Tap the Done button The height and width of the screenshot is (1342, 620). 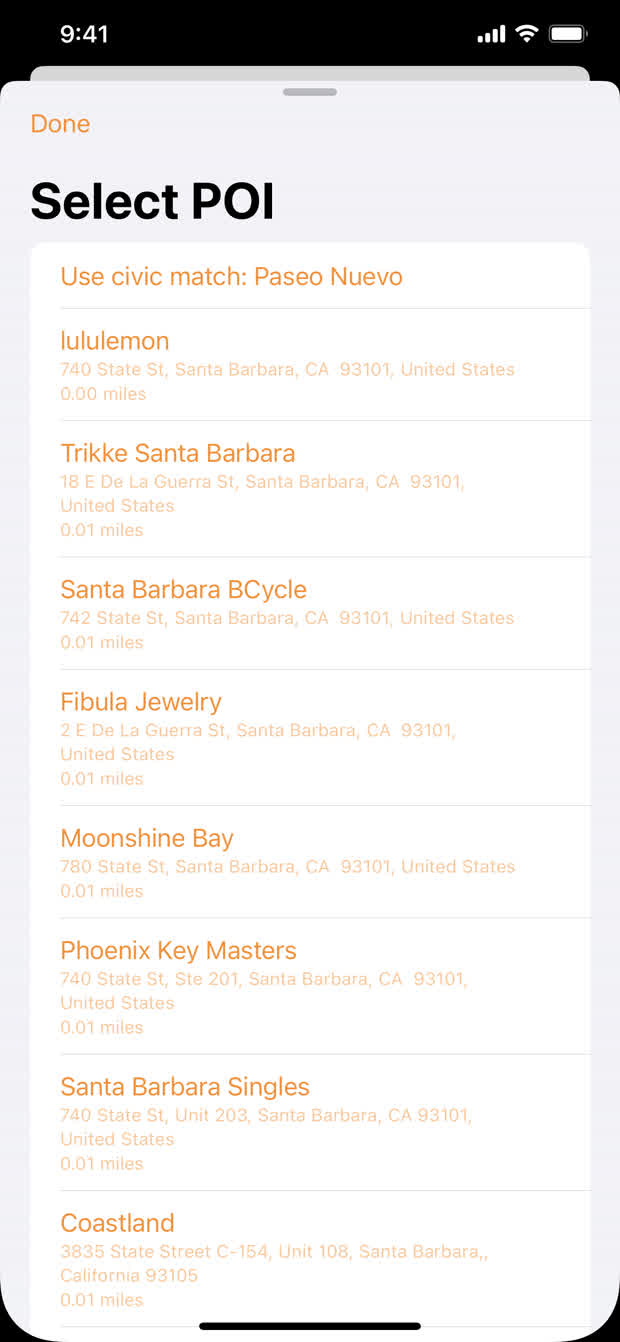(x=60, y=124)
